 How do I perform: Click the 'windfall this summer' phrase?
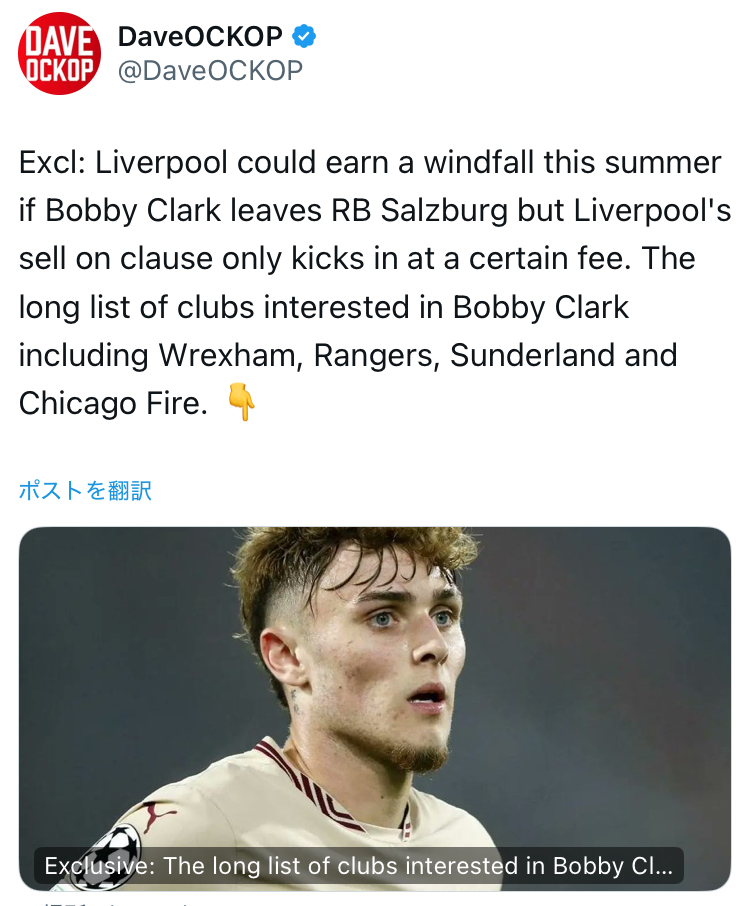(x=573, y=162)
